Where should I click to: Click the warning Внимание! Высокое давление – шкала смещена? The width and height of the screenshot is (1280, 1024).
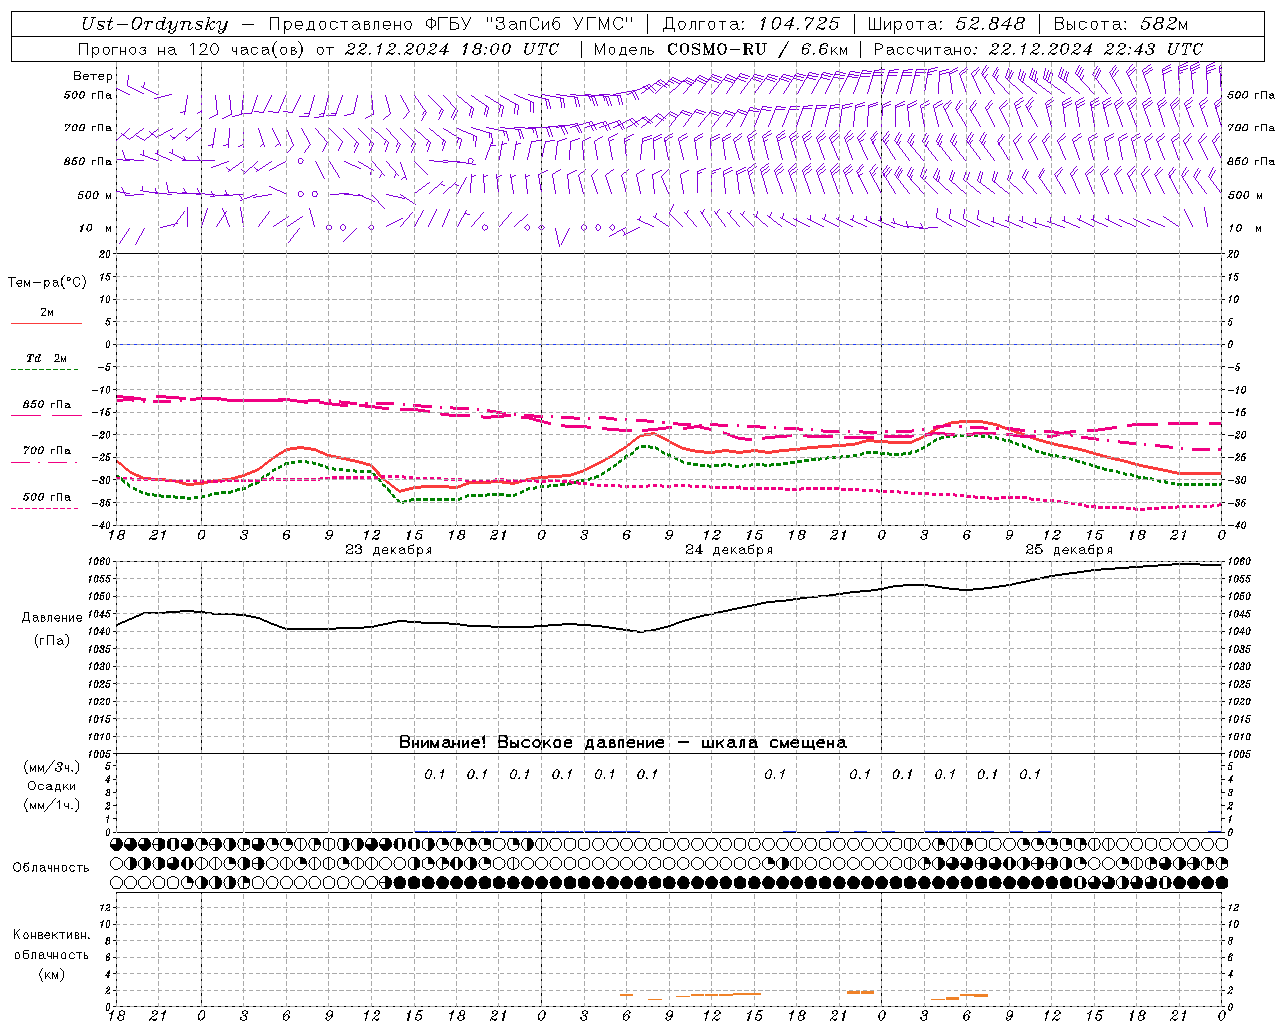[x=623, y=743]
